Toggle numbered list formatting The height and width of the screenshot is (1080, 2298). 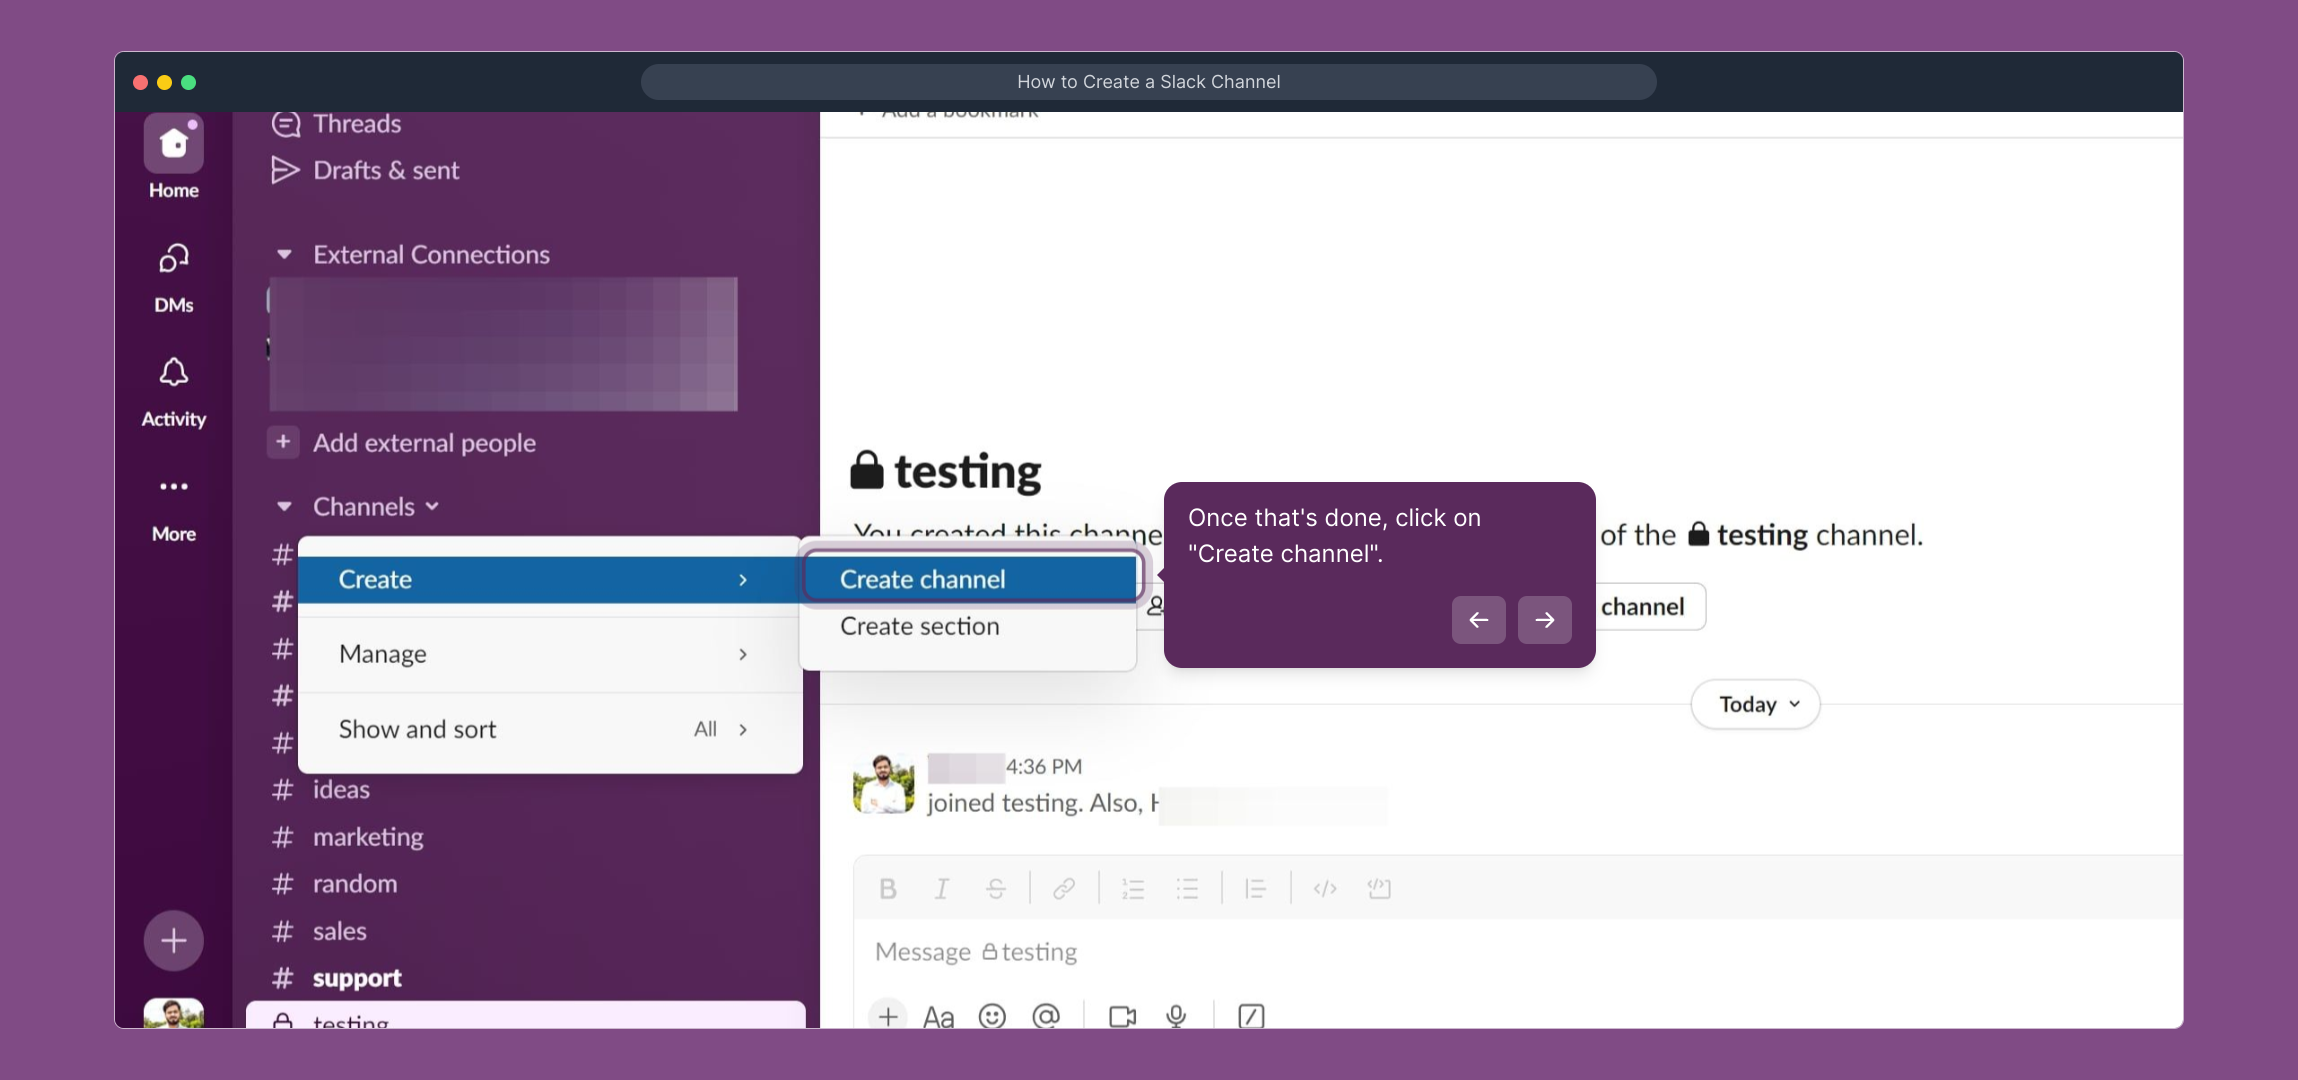click(1132, 888)
